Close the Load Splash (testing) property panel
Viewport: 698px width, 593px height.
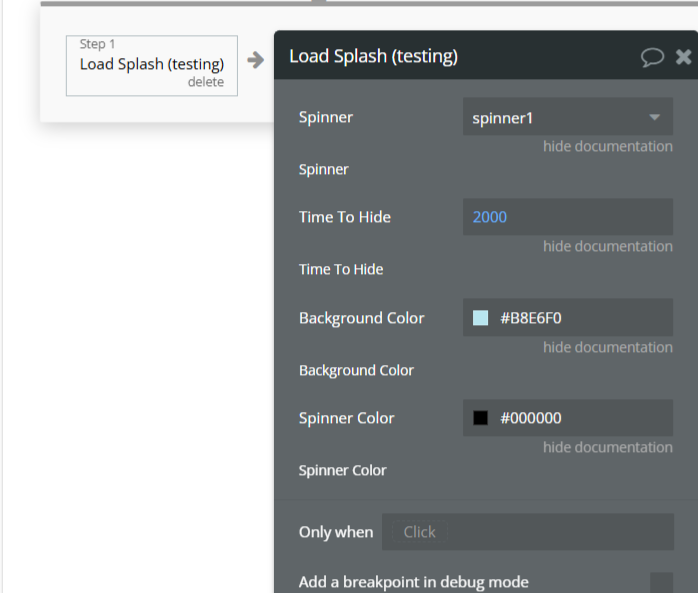point(684,57)
